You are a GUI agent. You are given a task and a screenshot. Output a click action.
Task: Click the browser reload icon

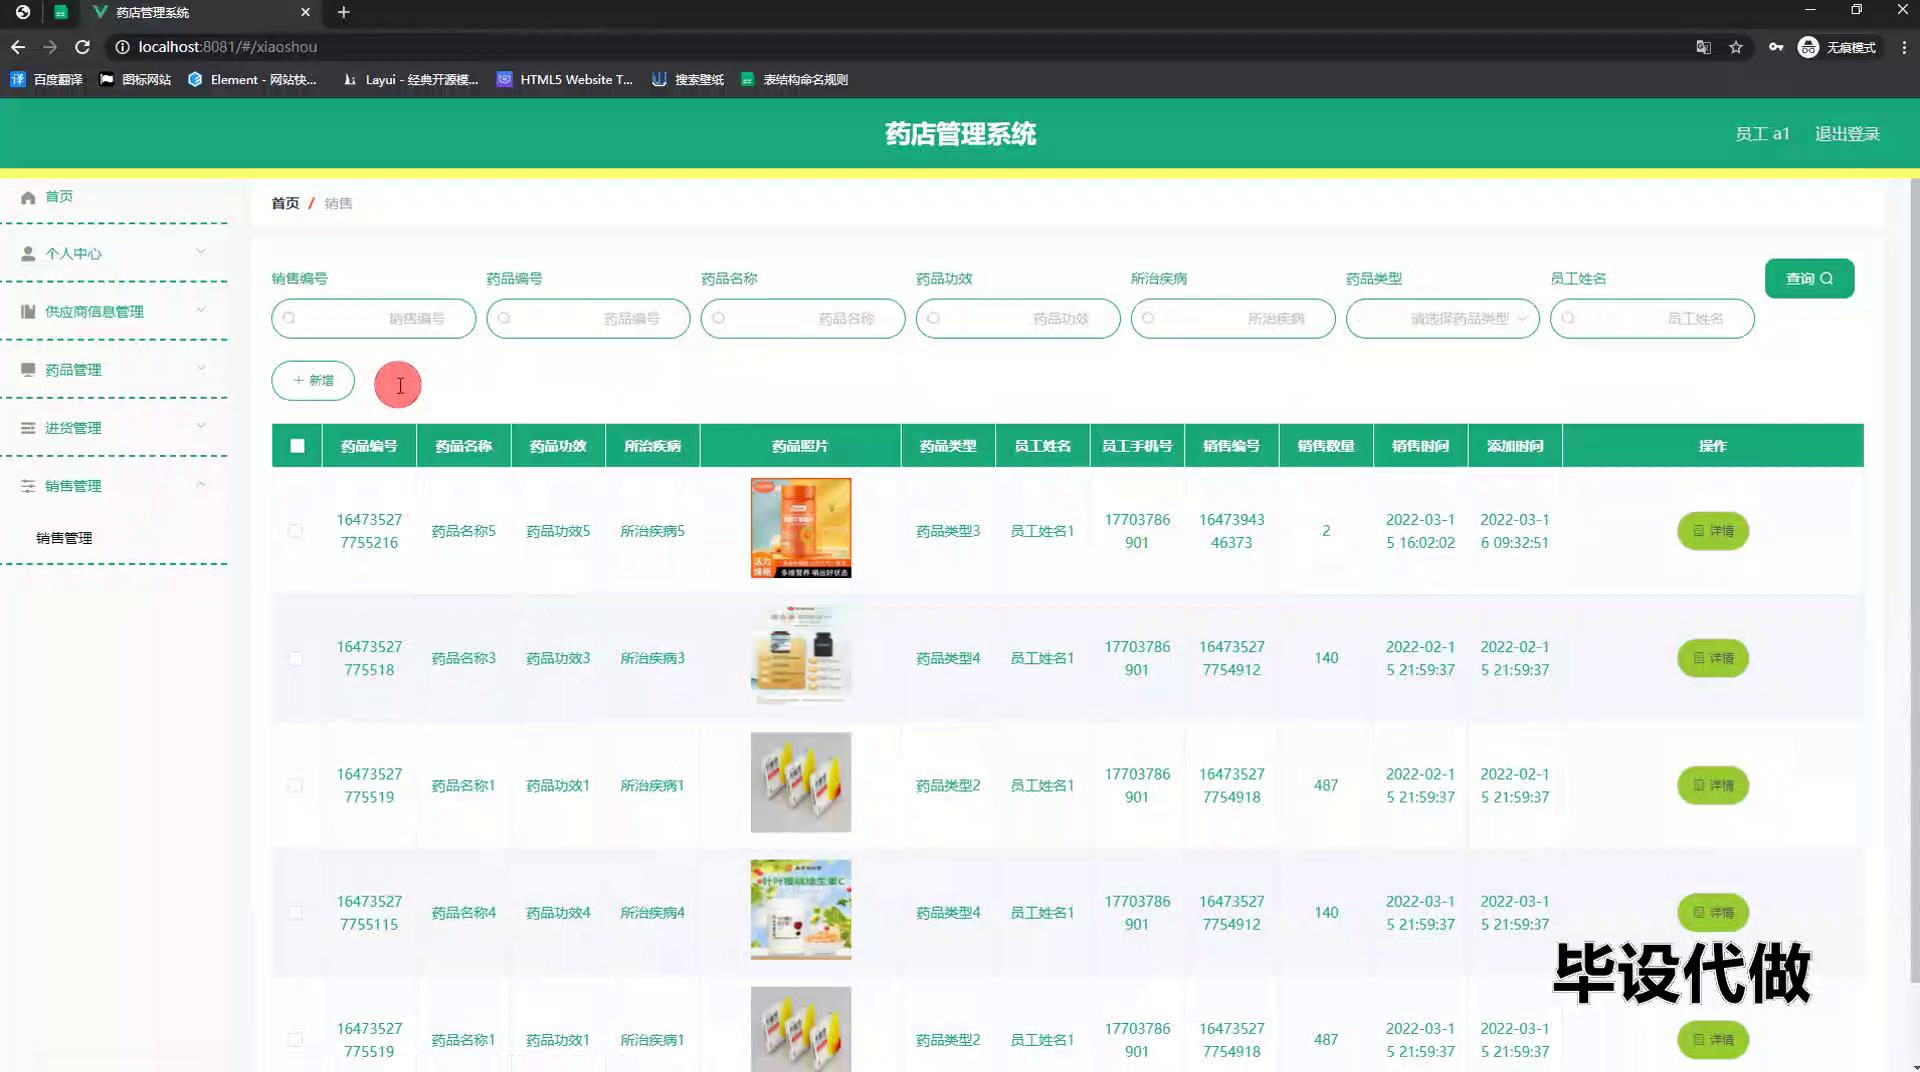83,47
